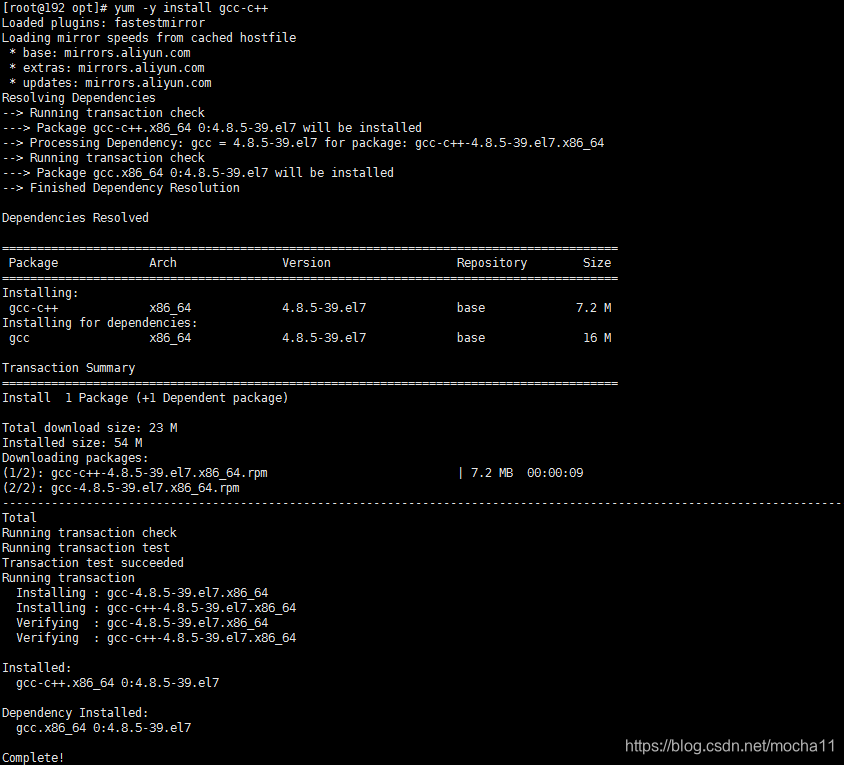Select the Transaction Summary heading

coord(66,367)
